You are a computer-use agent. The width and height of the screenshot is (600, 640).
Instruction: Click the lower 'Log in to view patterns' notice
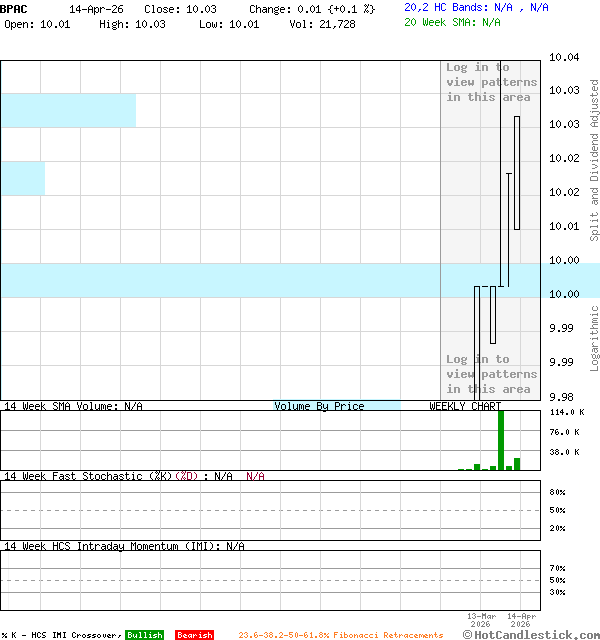pos(491,374)
